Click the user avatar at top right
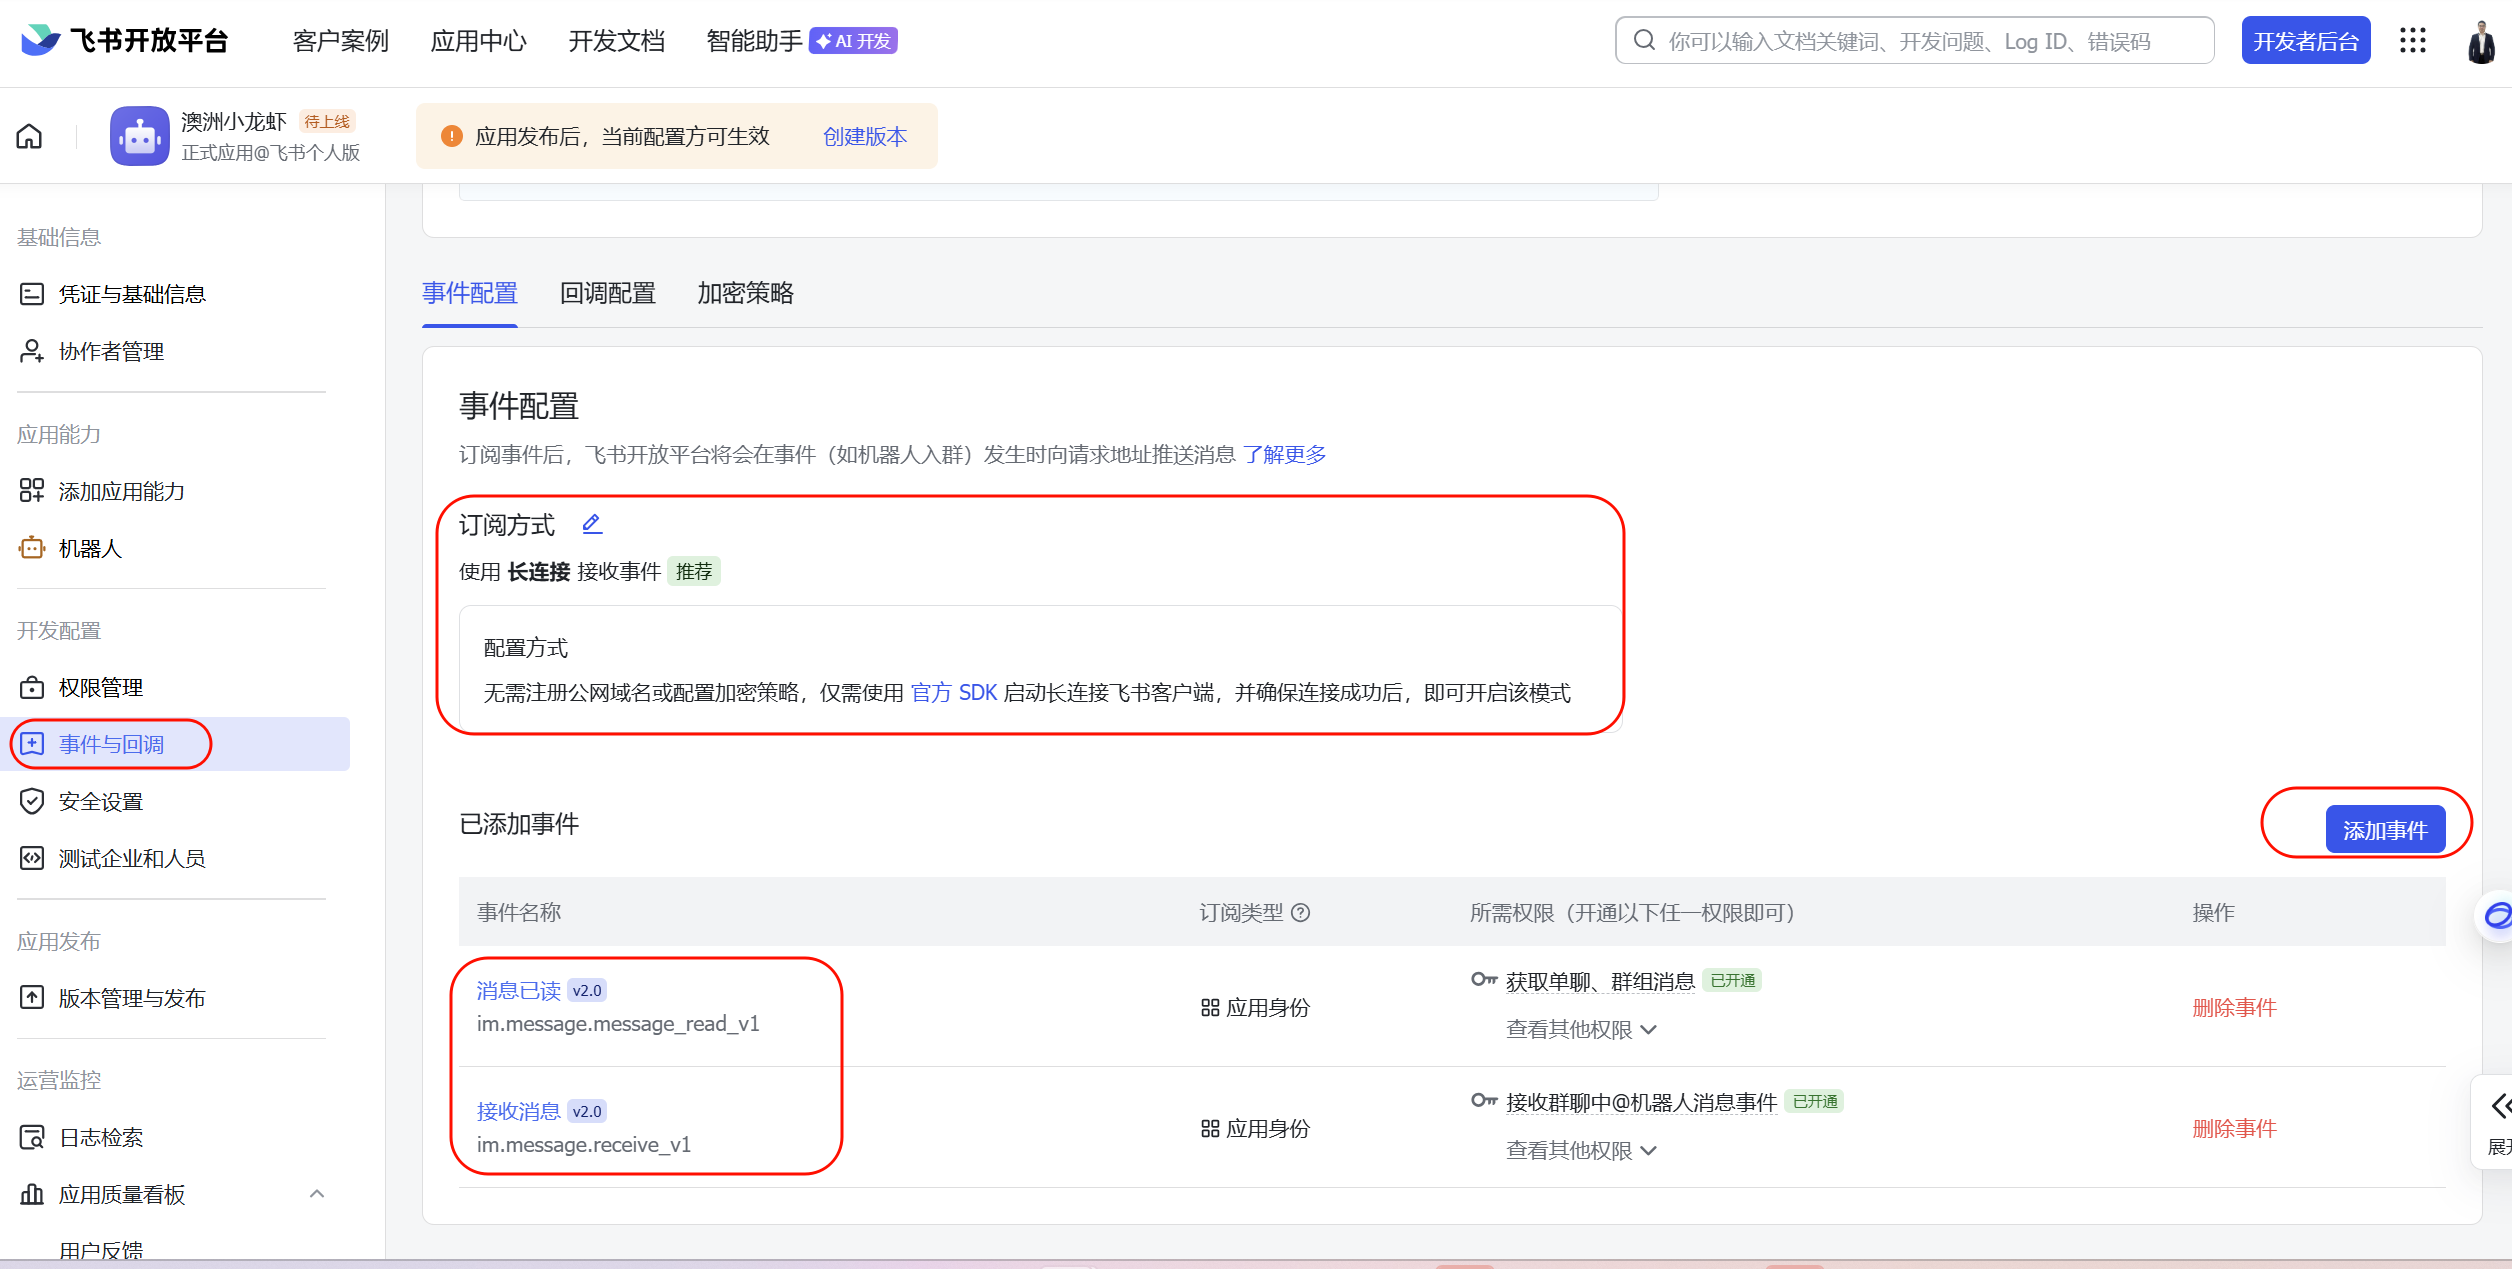The image size is (2512, 1269). coord(2481,42)
